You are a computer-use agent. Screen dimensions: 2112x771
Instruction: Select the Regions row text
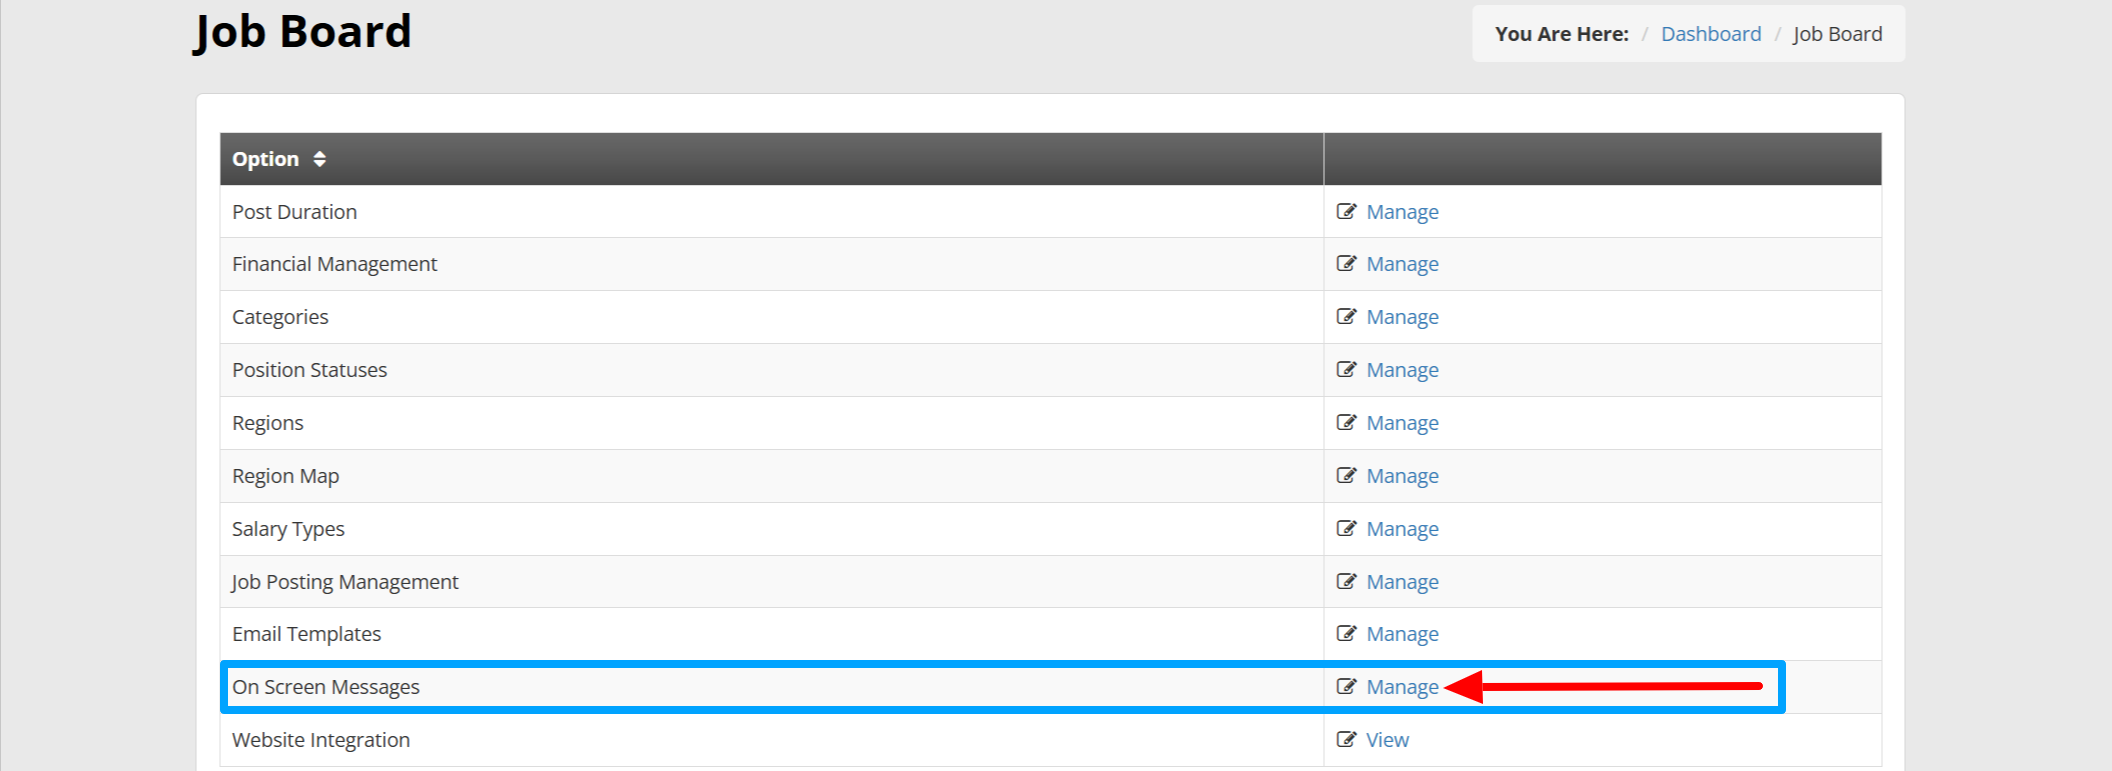pos(267,423)
